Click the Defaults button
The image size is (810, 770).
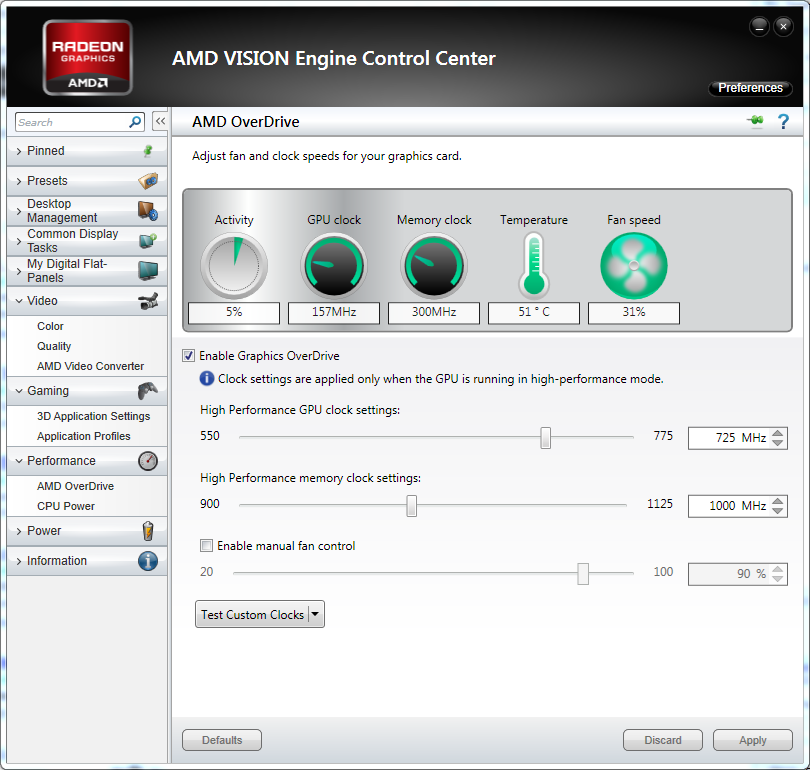pyautogui.click(x=222, y=740)
